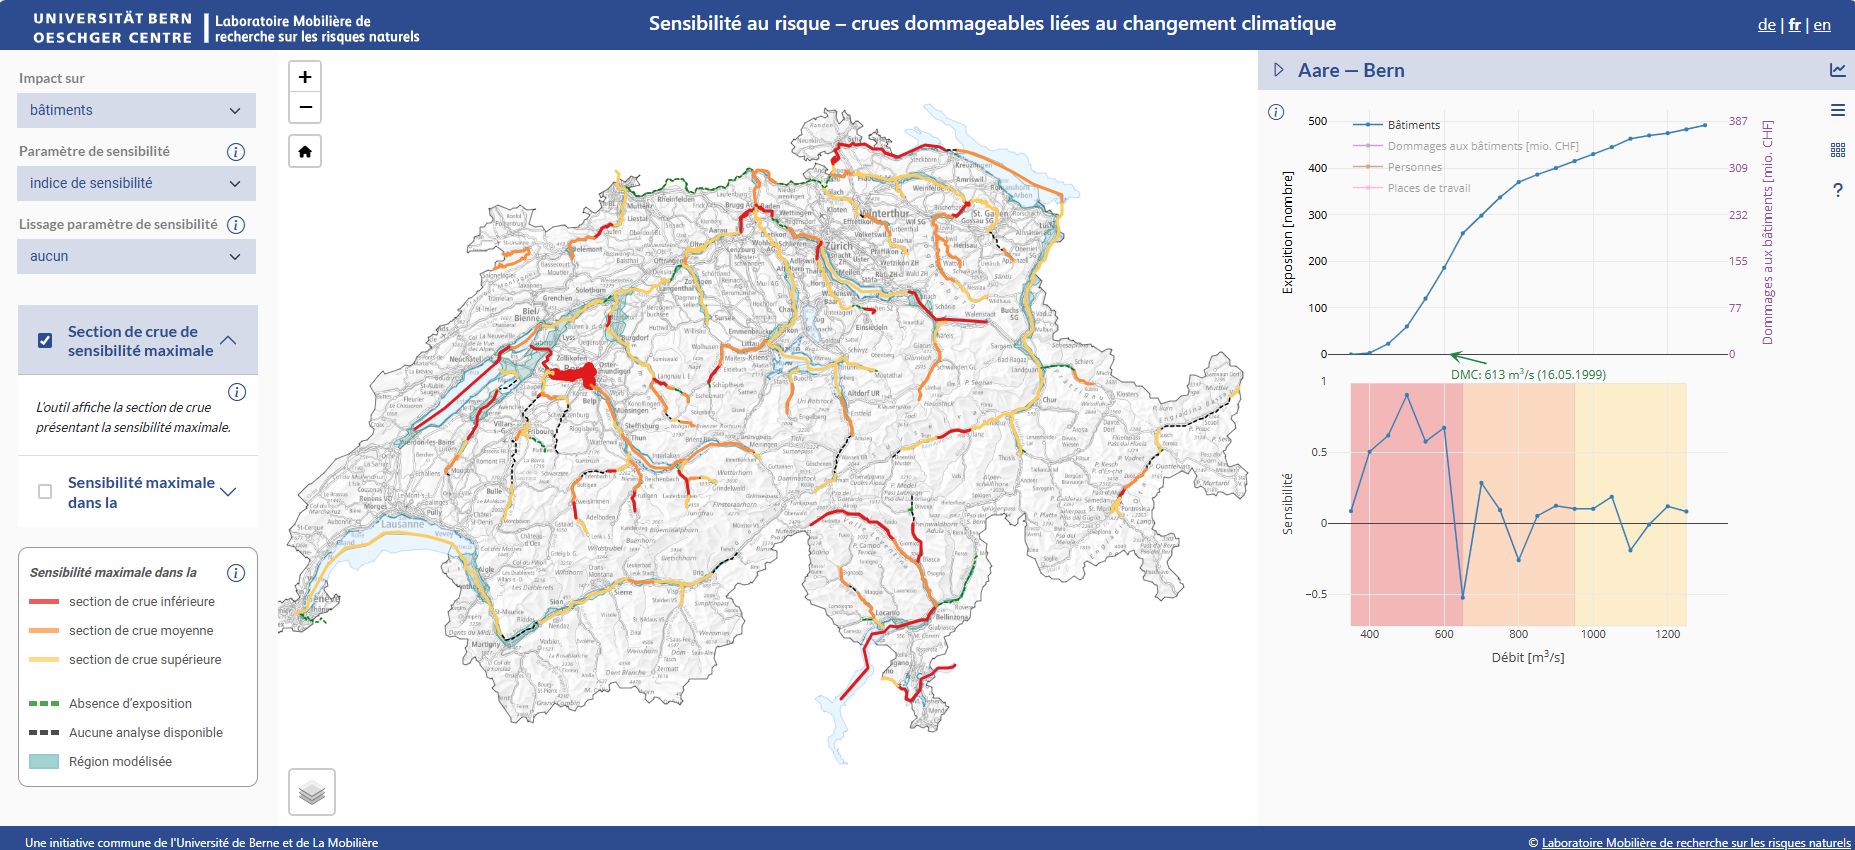Show info for Paramètre de sensibilité
This screenshot has height=850, width=1855.
(236, 152)
